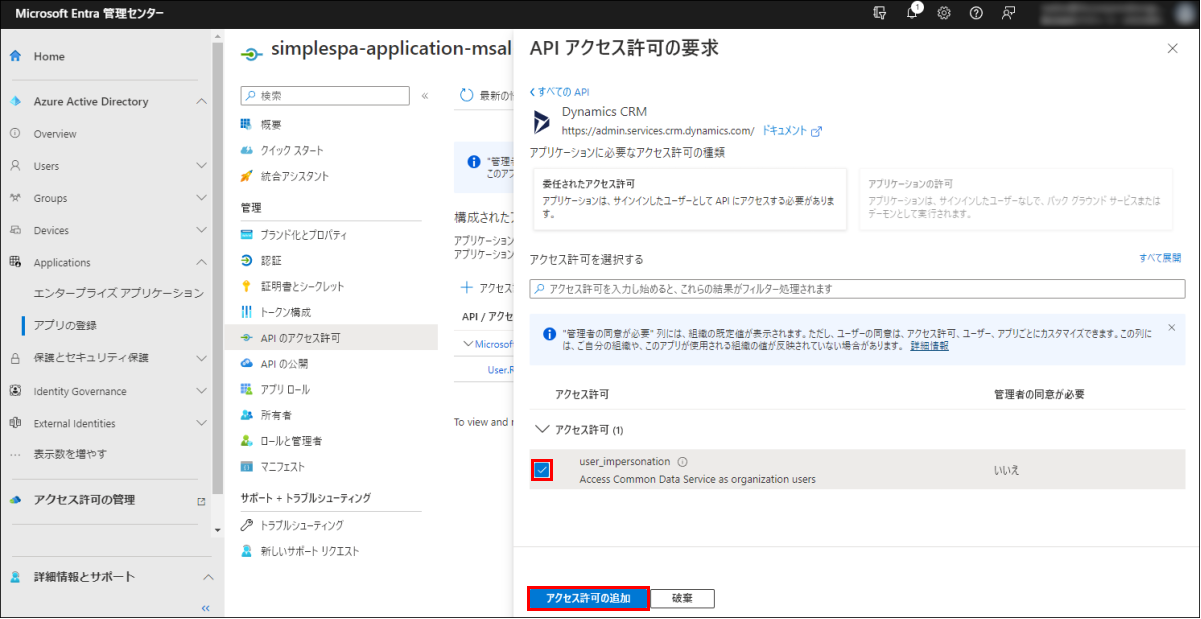This screenshot has width=1201, height=619.
Task: Open the notifications bell icon
Action: (x=913, y=12)
